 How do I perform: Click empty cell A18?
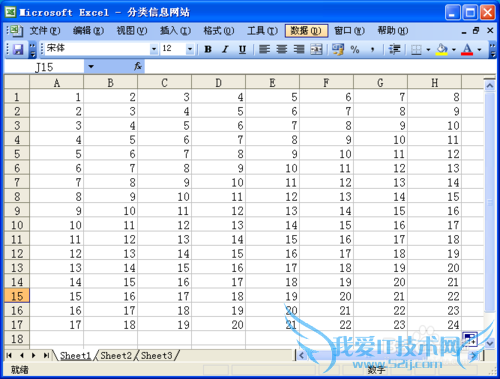pyautogui.click(x=57, y=339)
